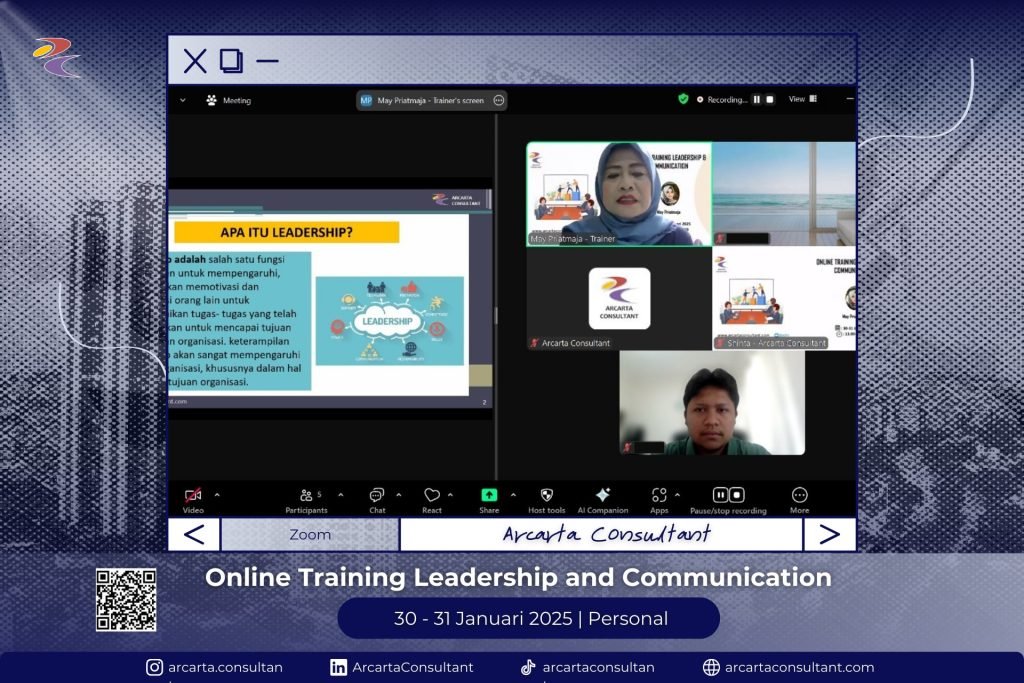Click the React heart icon
The height and width of the screenshot is (683, 1024).
(x=431, y=496)
